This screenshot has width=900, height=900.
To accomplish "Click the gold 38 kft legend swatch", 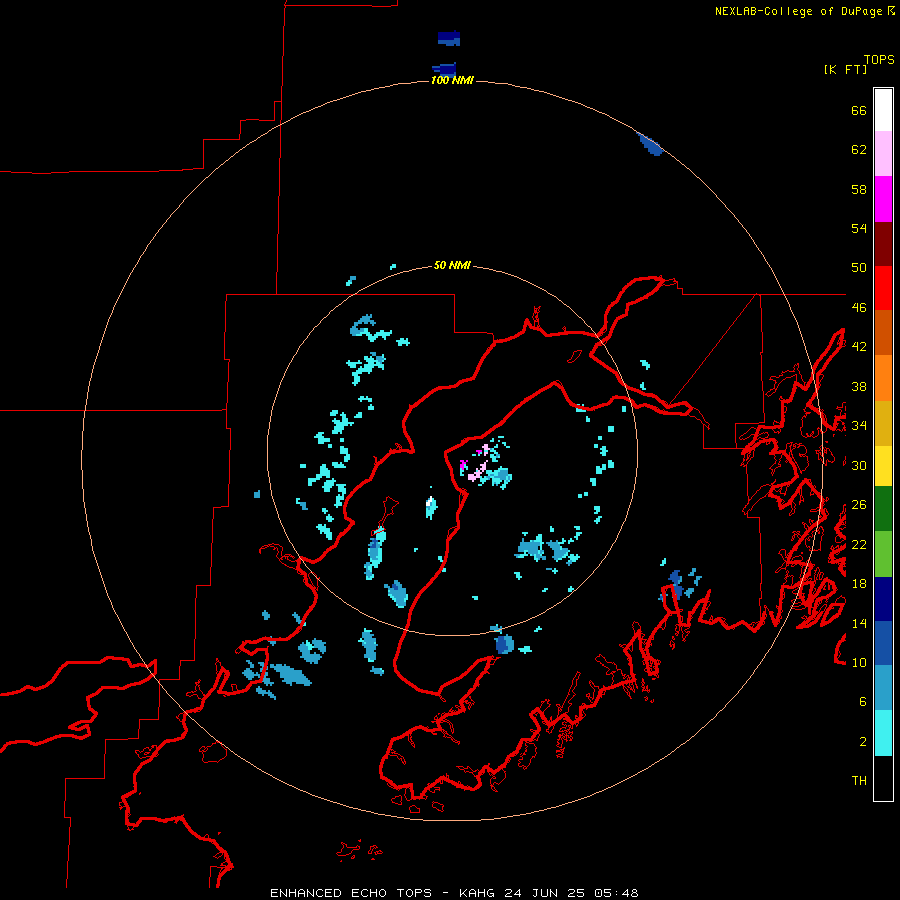I will (x=883, y=423).
